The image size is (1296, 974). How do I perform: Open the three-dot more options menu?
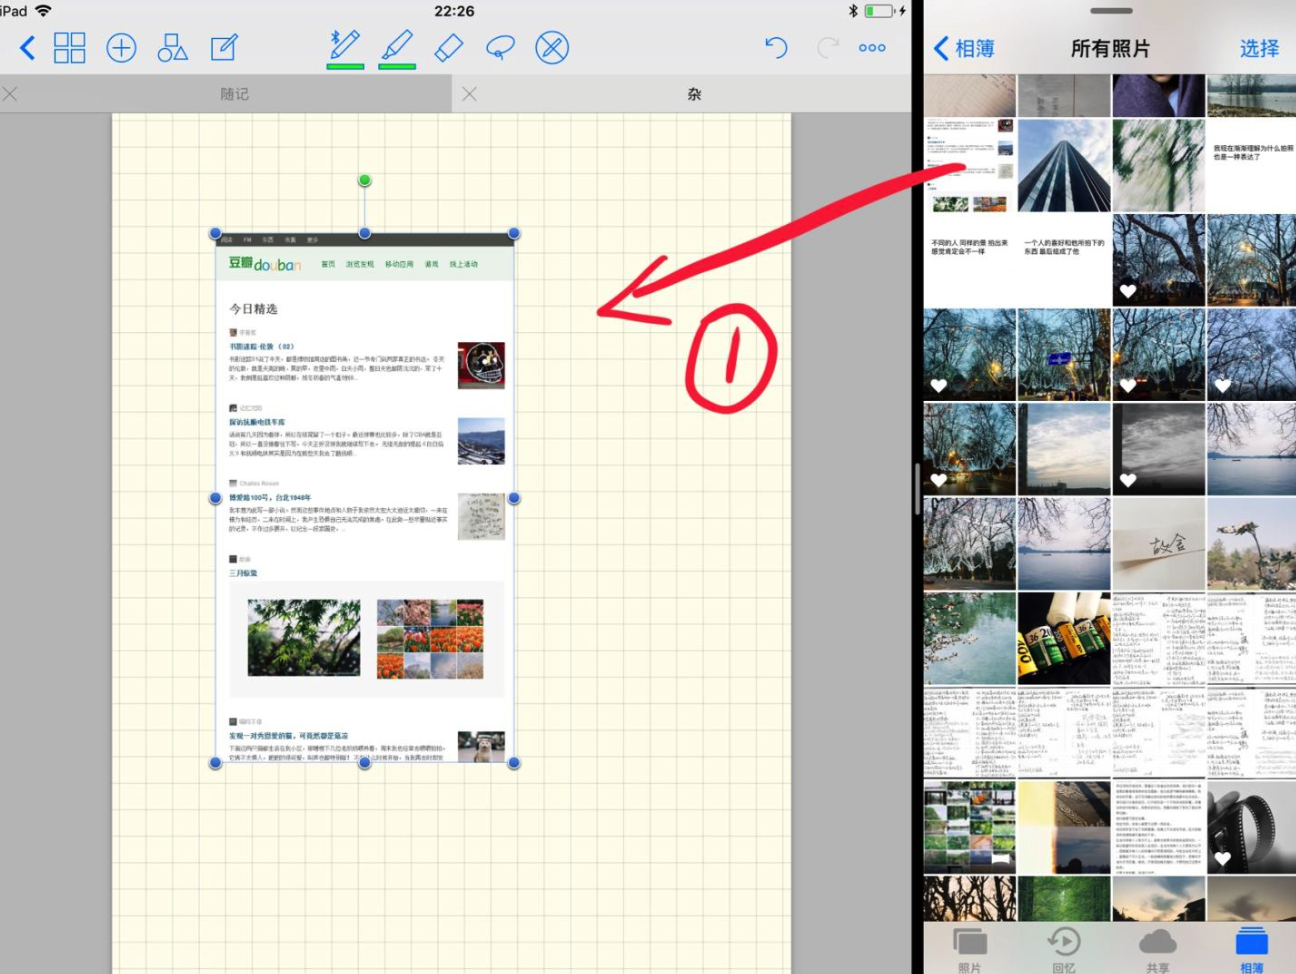pos(872,48)
